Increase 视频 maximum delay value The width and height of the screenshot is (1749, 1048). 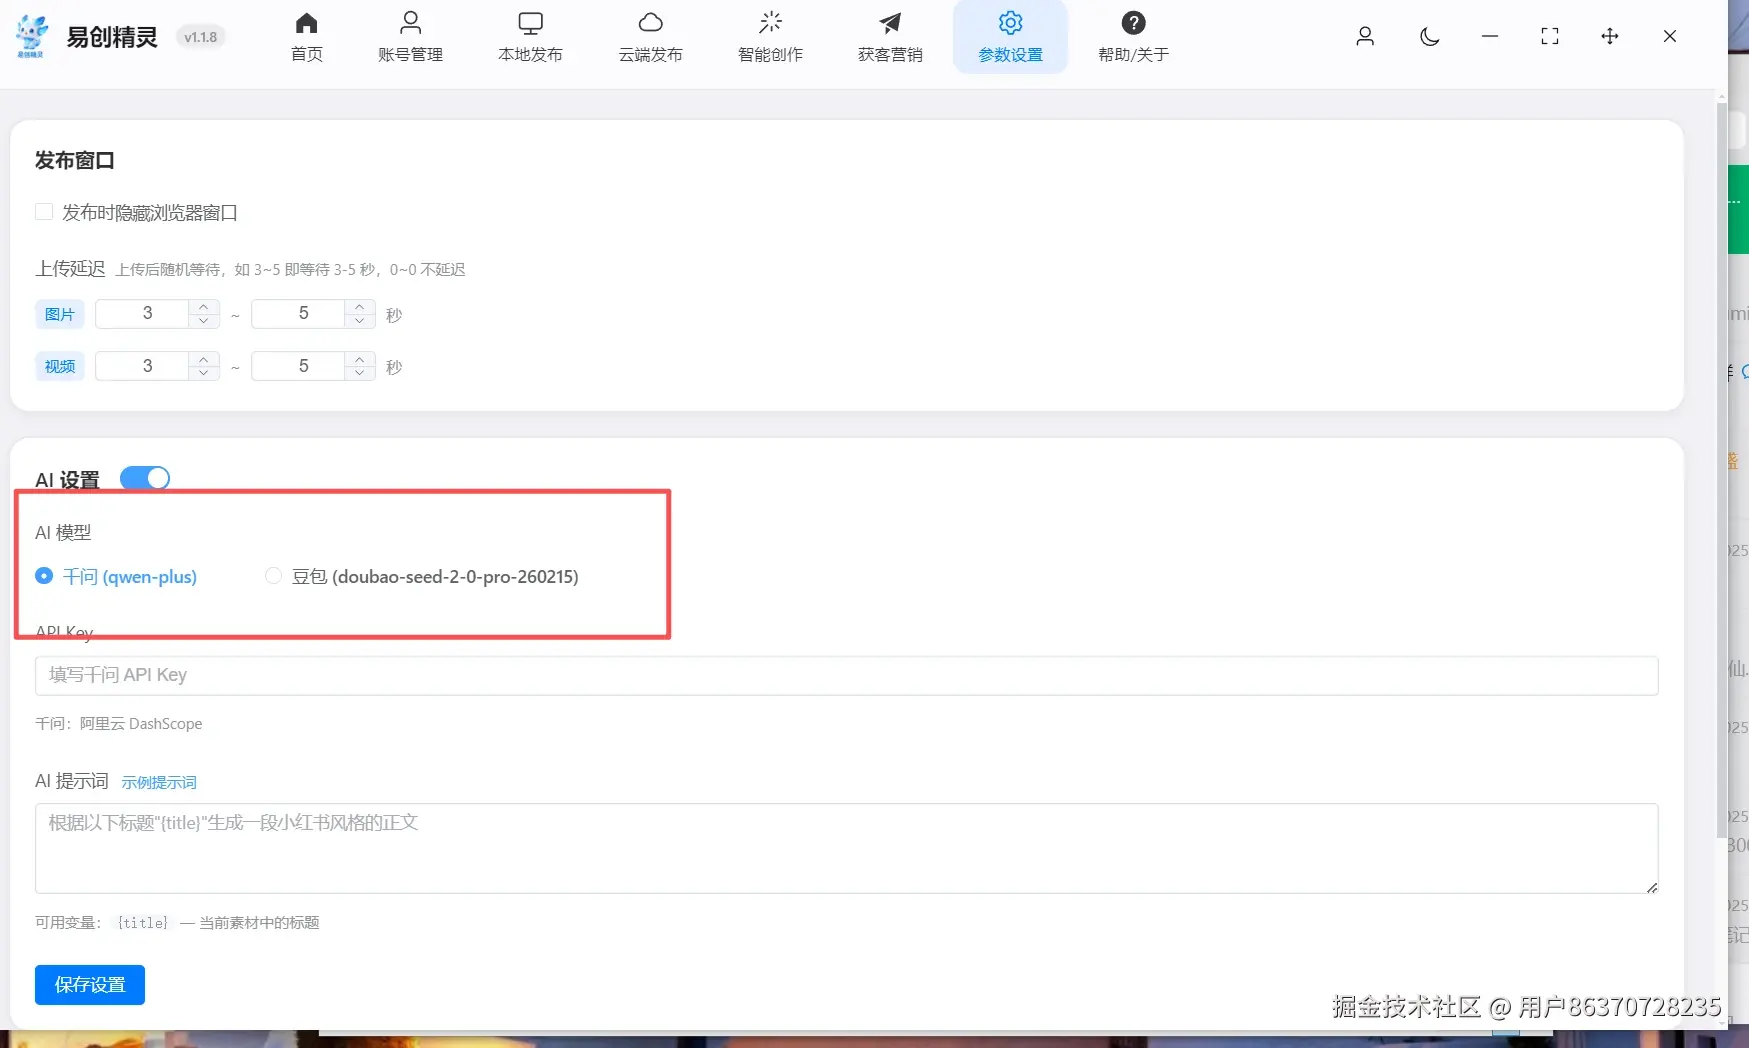click(360, 359)
